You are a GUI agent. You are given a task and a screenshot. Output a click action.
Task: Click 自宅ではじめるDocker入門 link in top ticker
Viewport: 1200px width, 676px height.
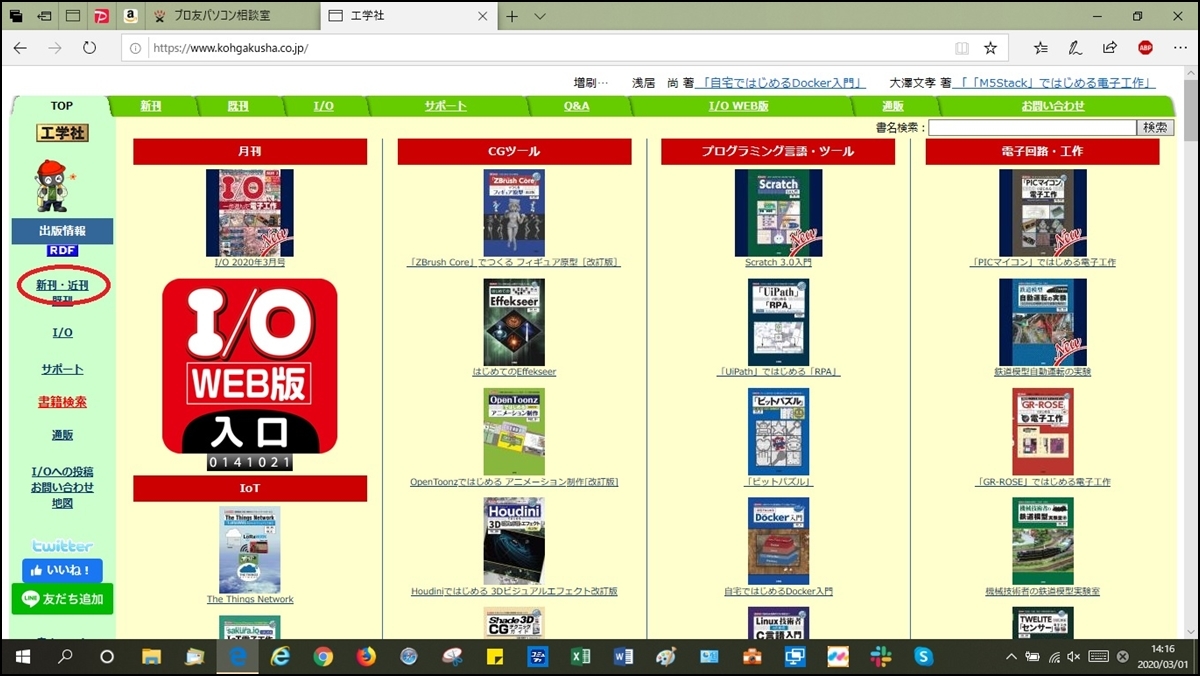pyautogui.click(x=782, y=83)
